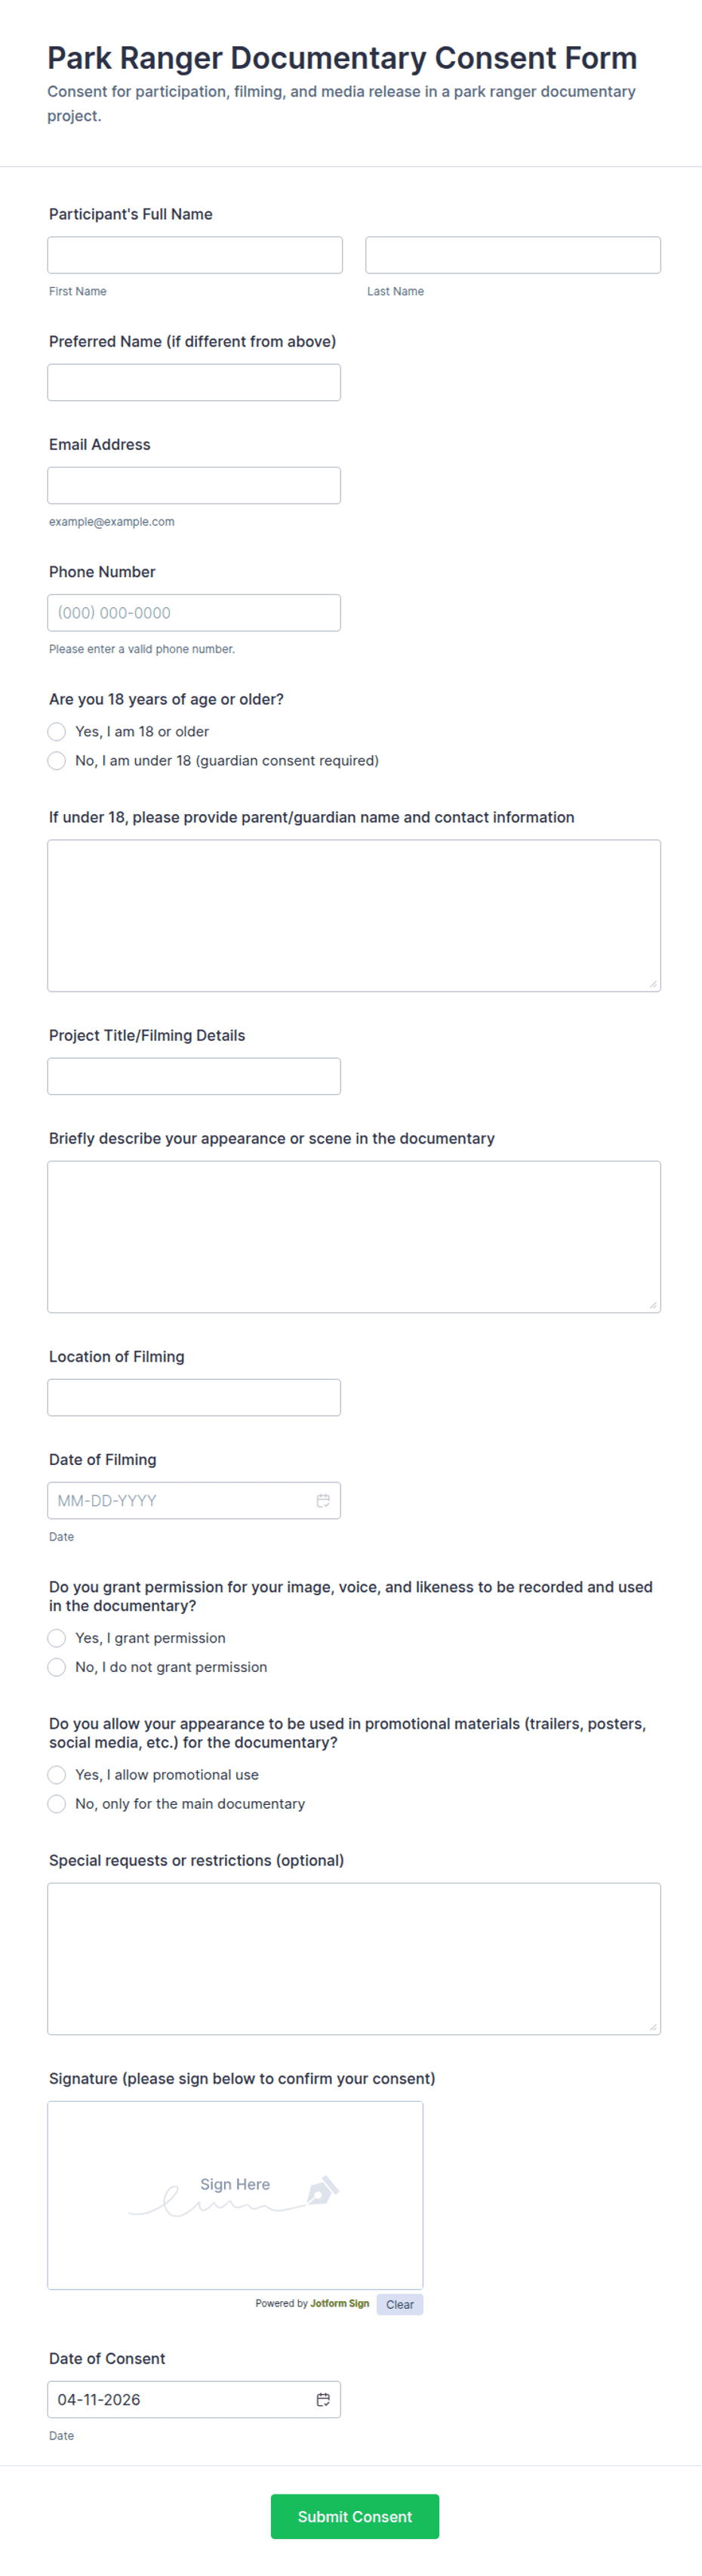Click the Sign Here signature pad

point(235,2195)
